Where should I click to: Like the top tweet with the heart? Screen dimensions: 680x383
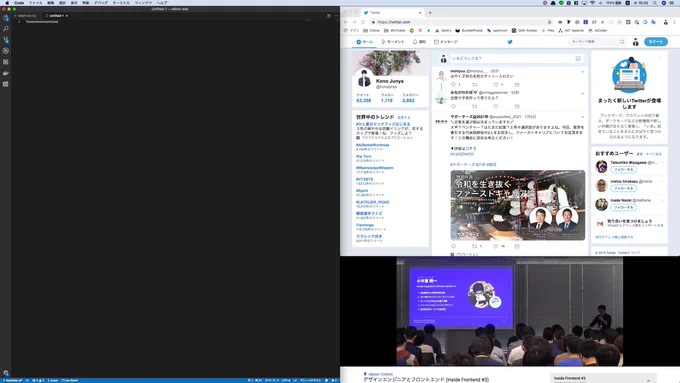[x=496, y=85]
